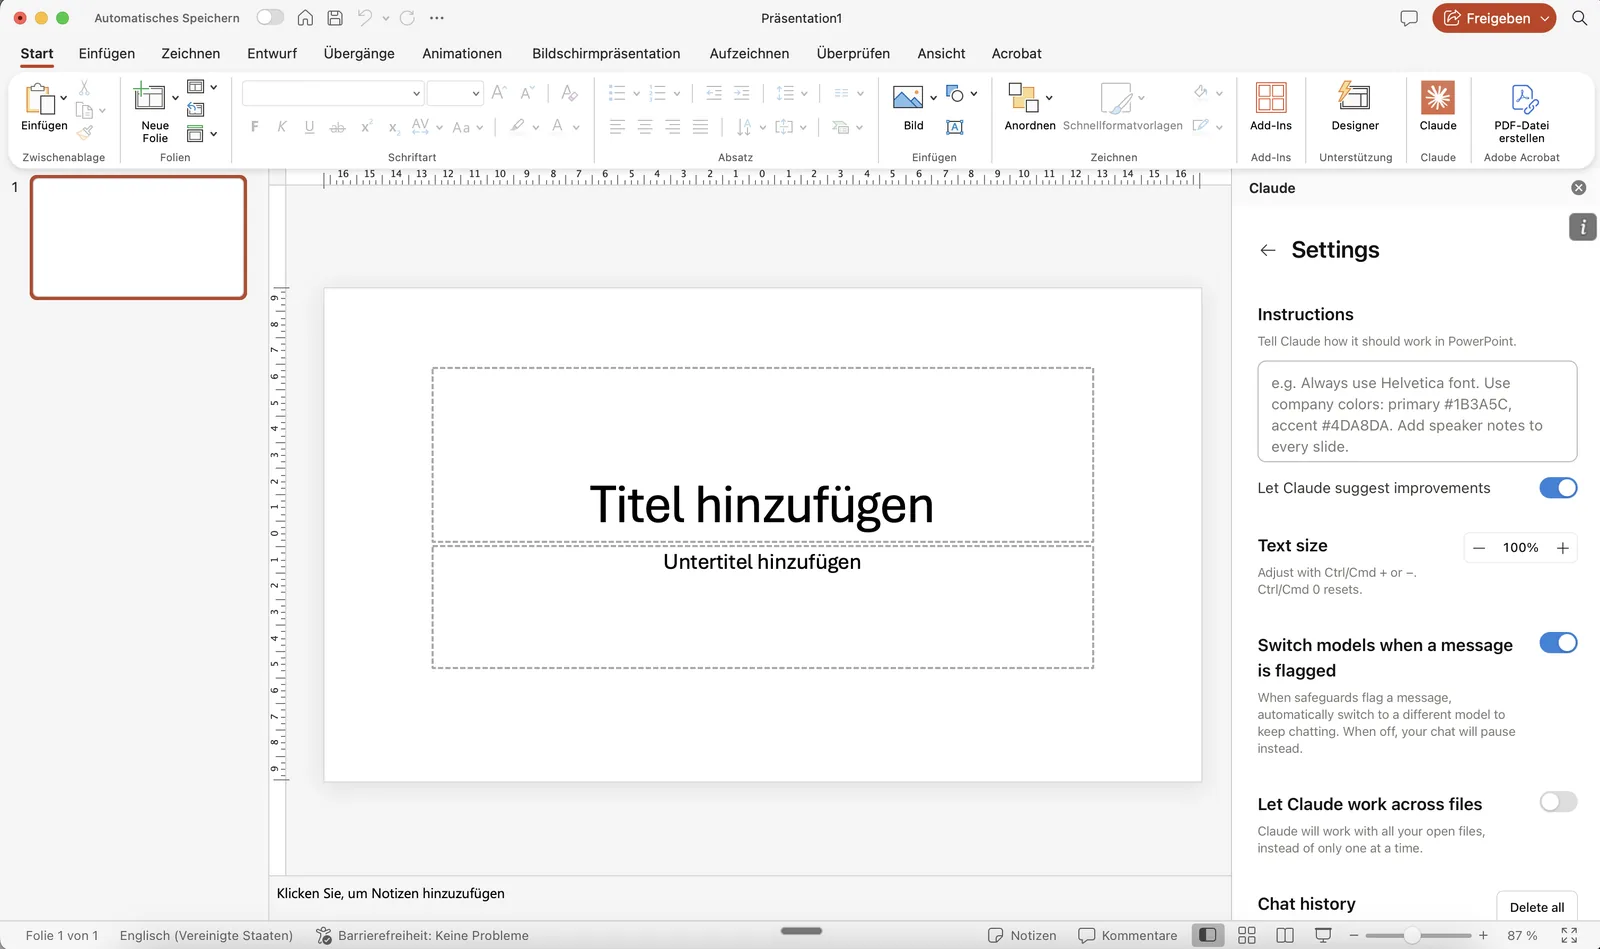Viewport: 1600px width, 949px height.
Task: Open Kommentare from the status bar
Action: click(x=1128, y=935)
